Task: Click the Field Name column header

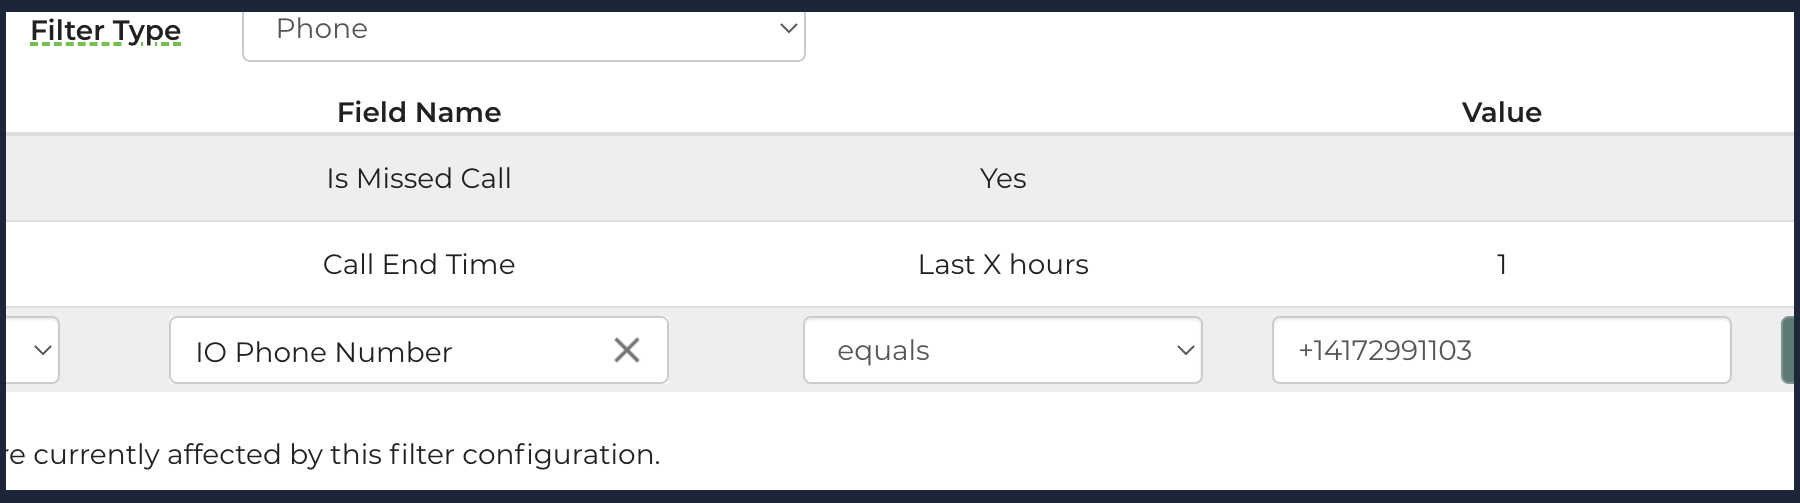Action: (x=419, y=112)
